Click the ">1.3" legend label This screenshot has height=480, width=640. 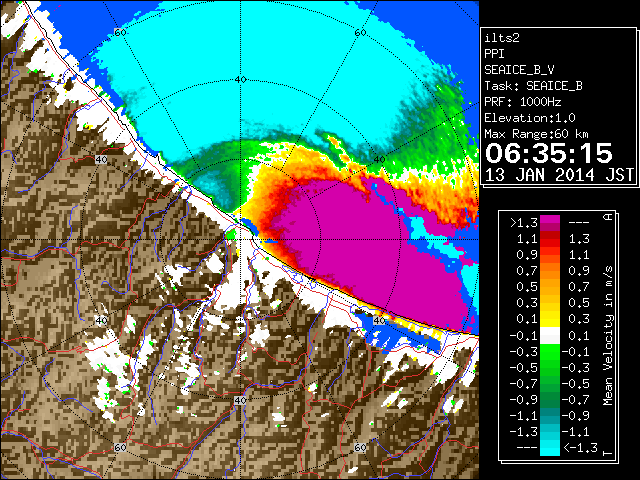(x=524, y=223)
